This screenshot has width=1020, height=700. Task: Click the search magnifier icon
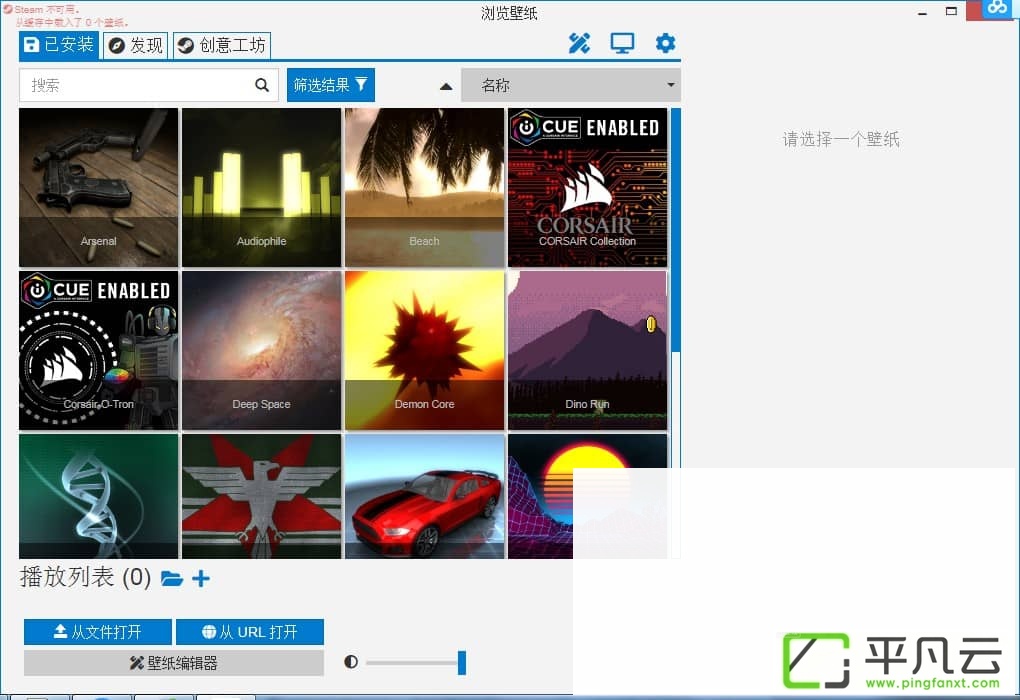[262, 85]
